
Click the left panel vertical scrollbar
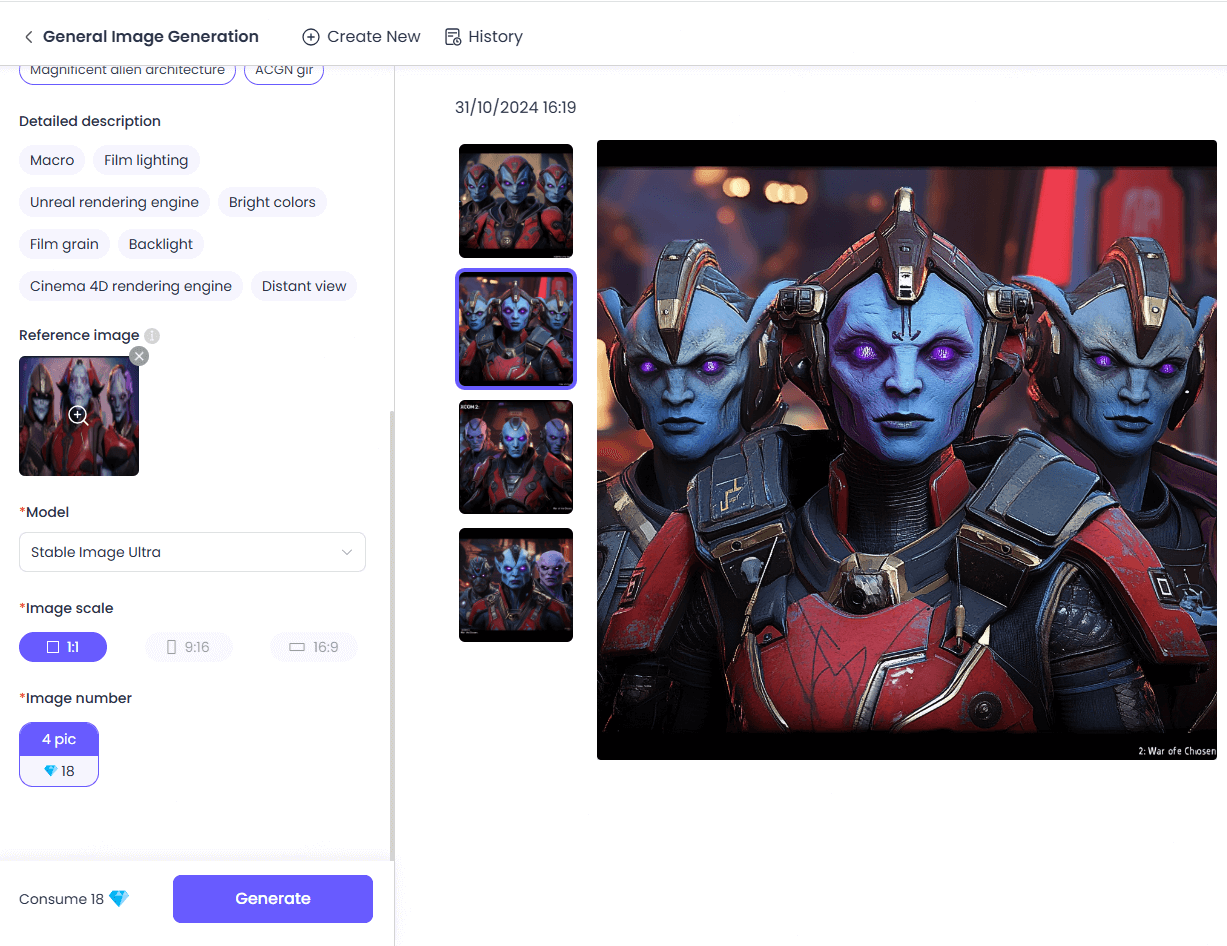coord(391,635)
